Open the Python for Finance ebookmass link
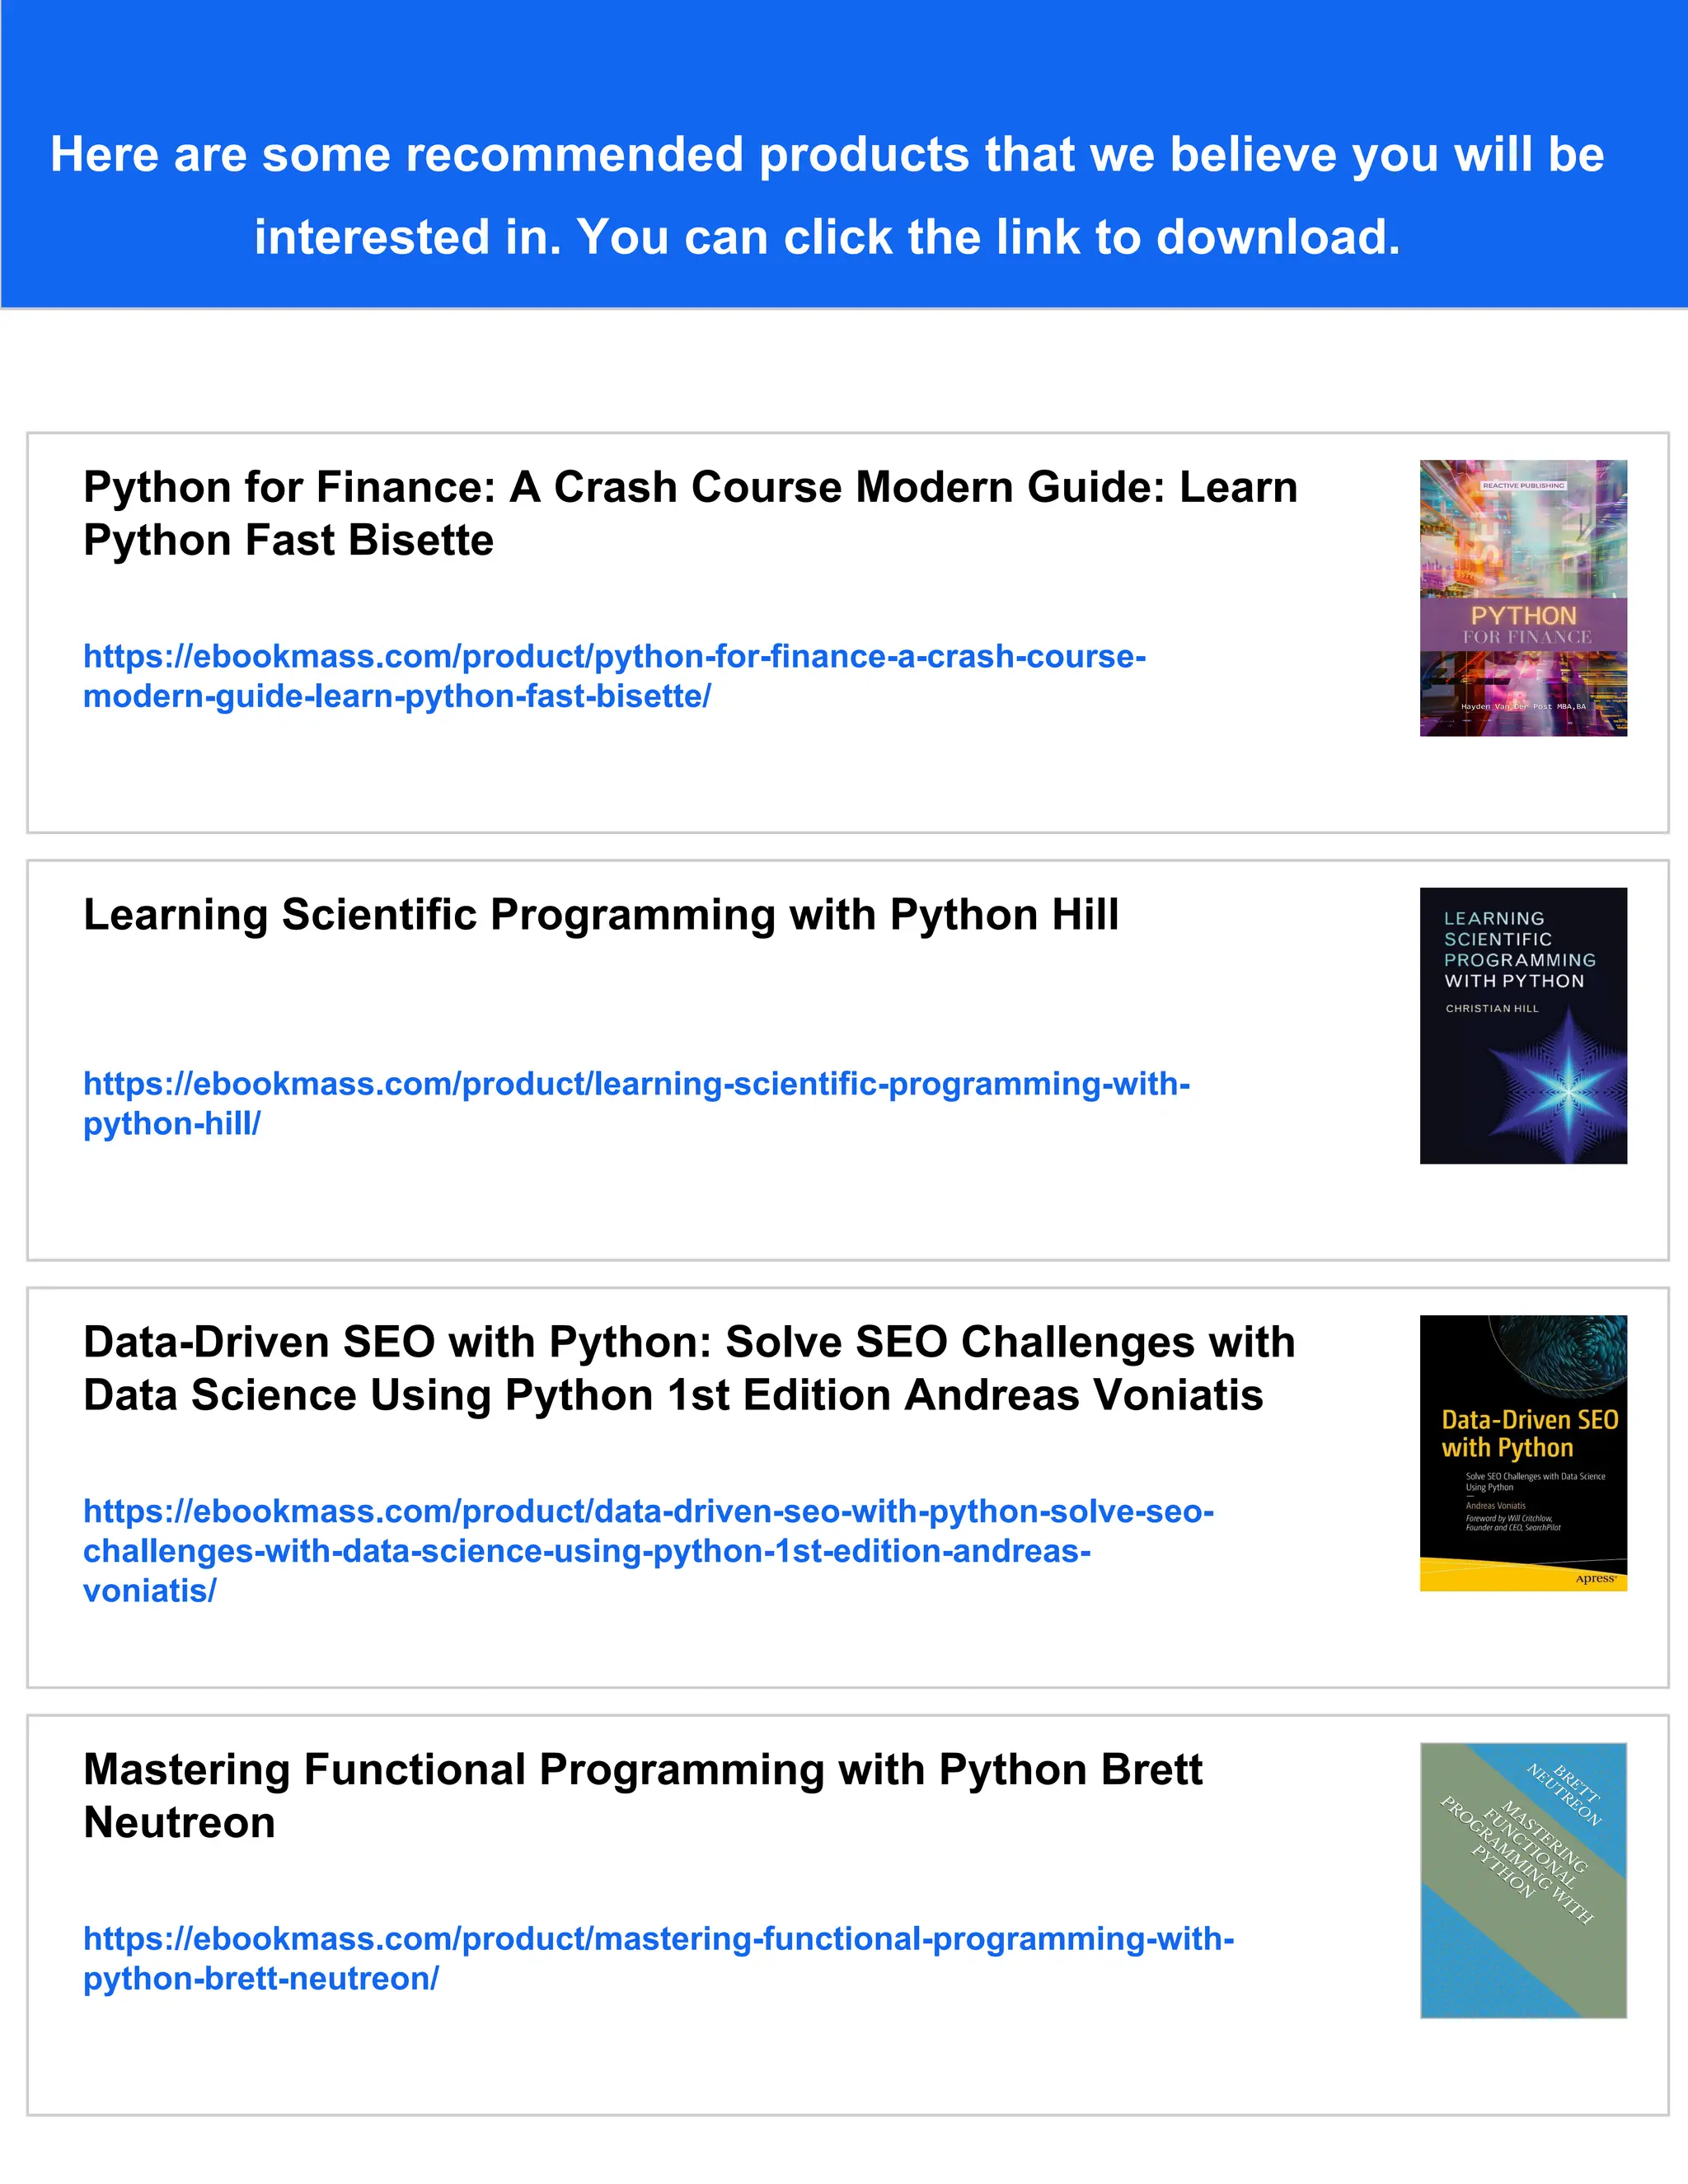 [x=614, y=676]
